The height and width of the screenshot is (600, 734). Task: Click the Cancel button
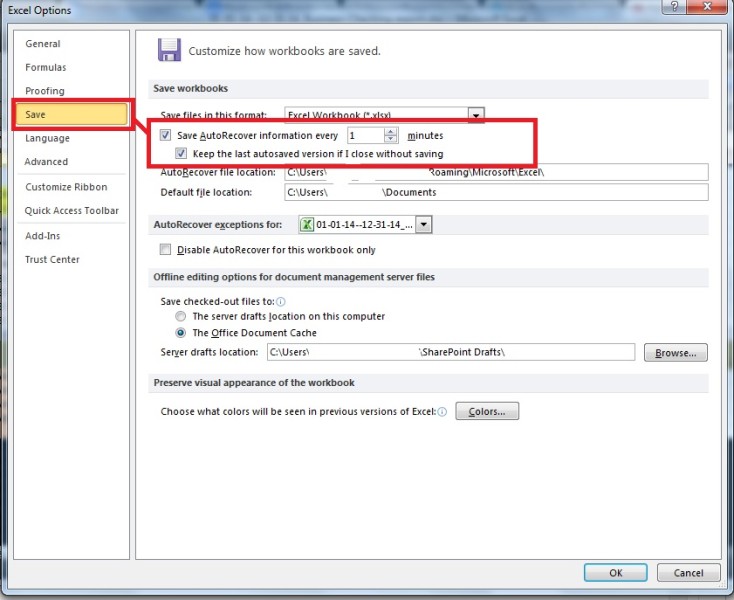pos(688,573)
